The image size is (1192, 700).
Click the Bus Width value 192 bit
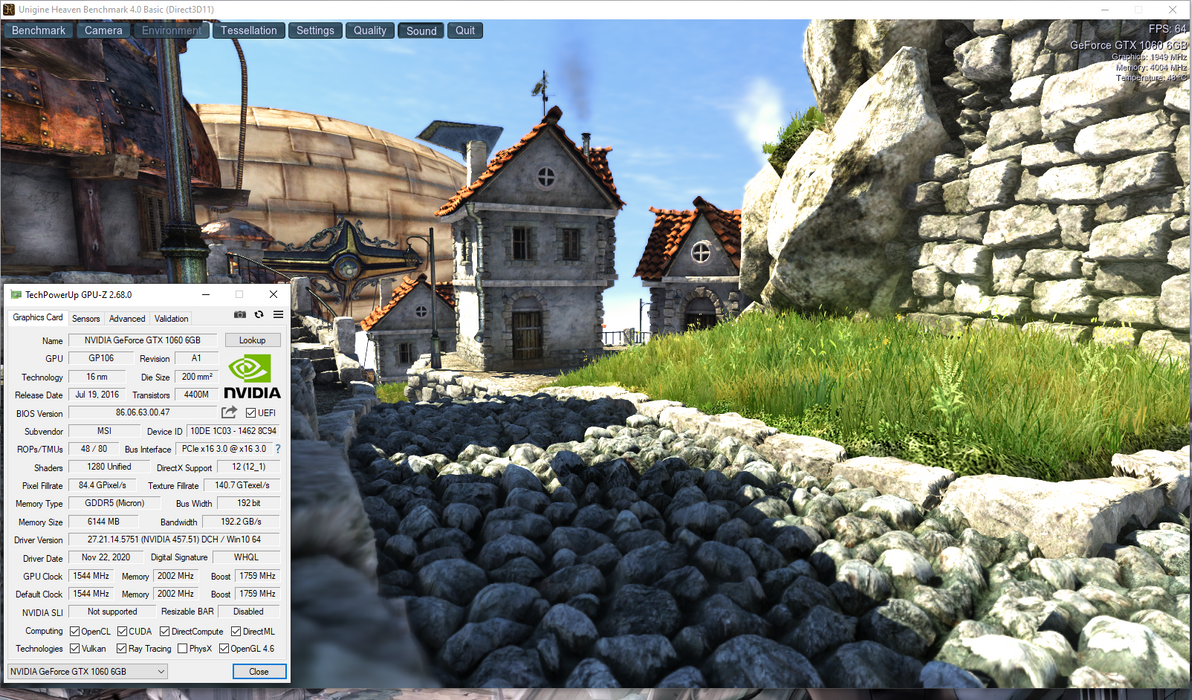click(249, 503)
